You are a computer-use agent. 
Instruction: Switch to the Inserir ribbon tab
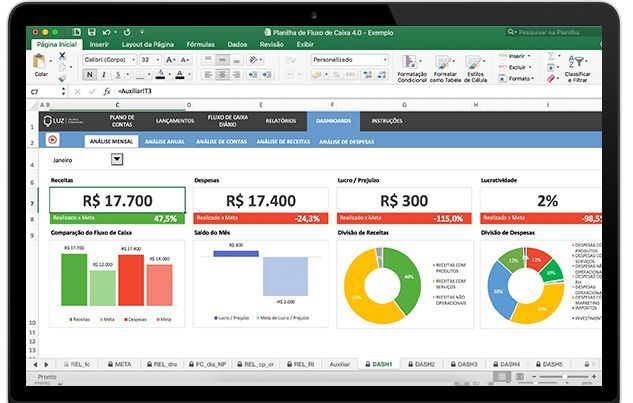click(99, 44)
